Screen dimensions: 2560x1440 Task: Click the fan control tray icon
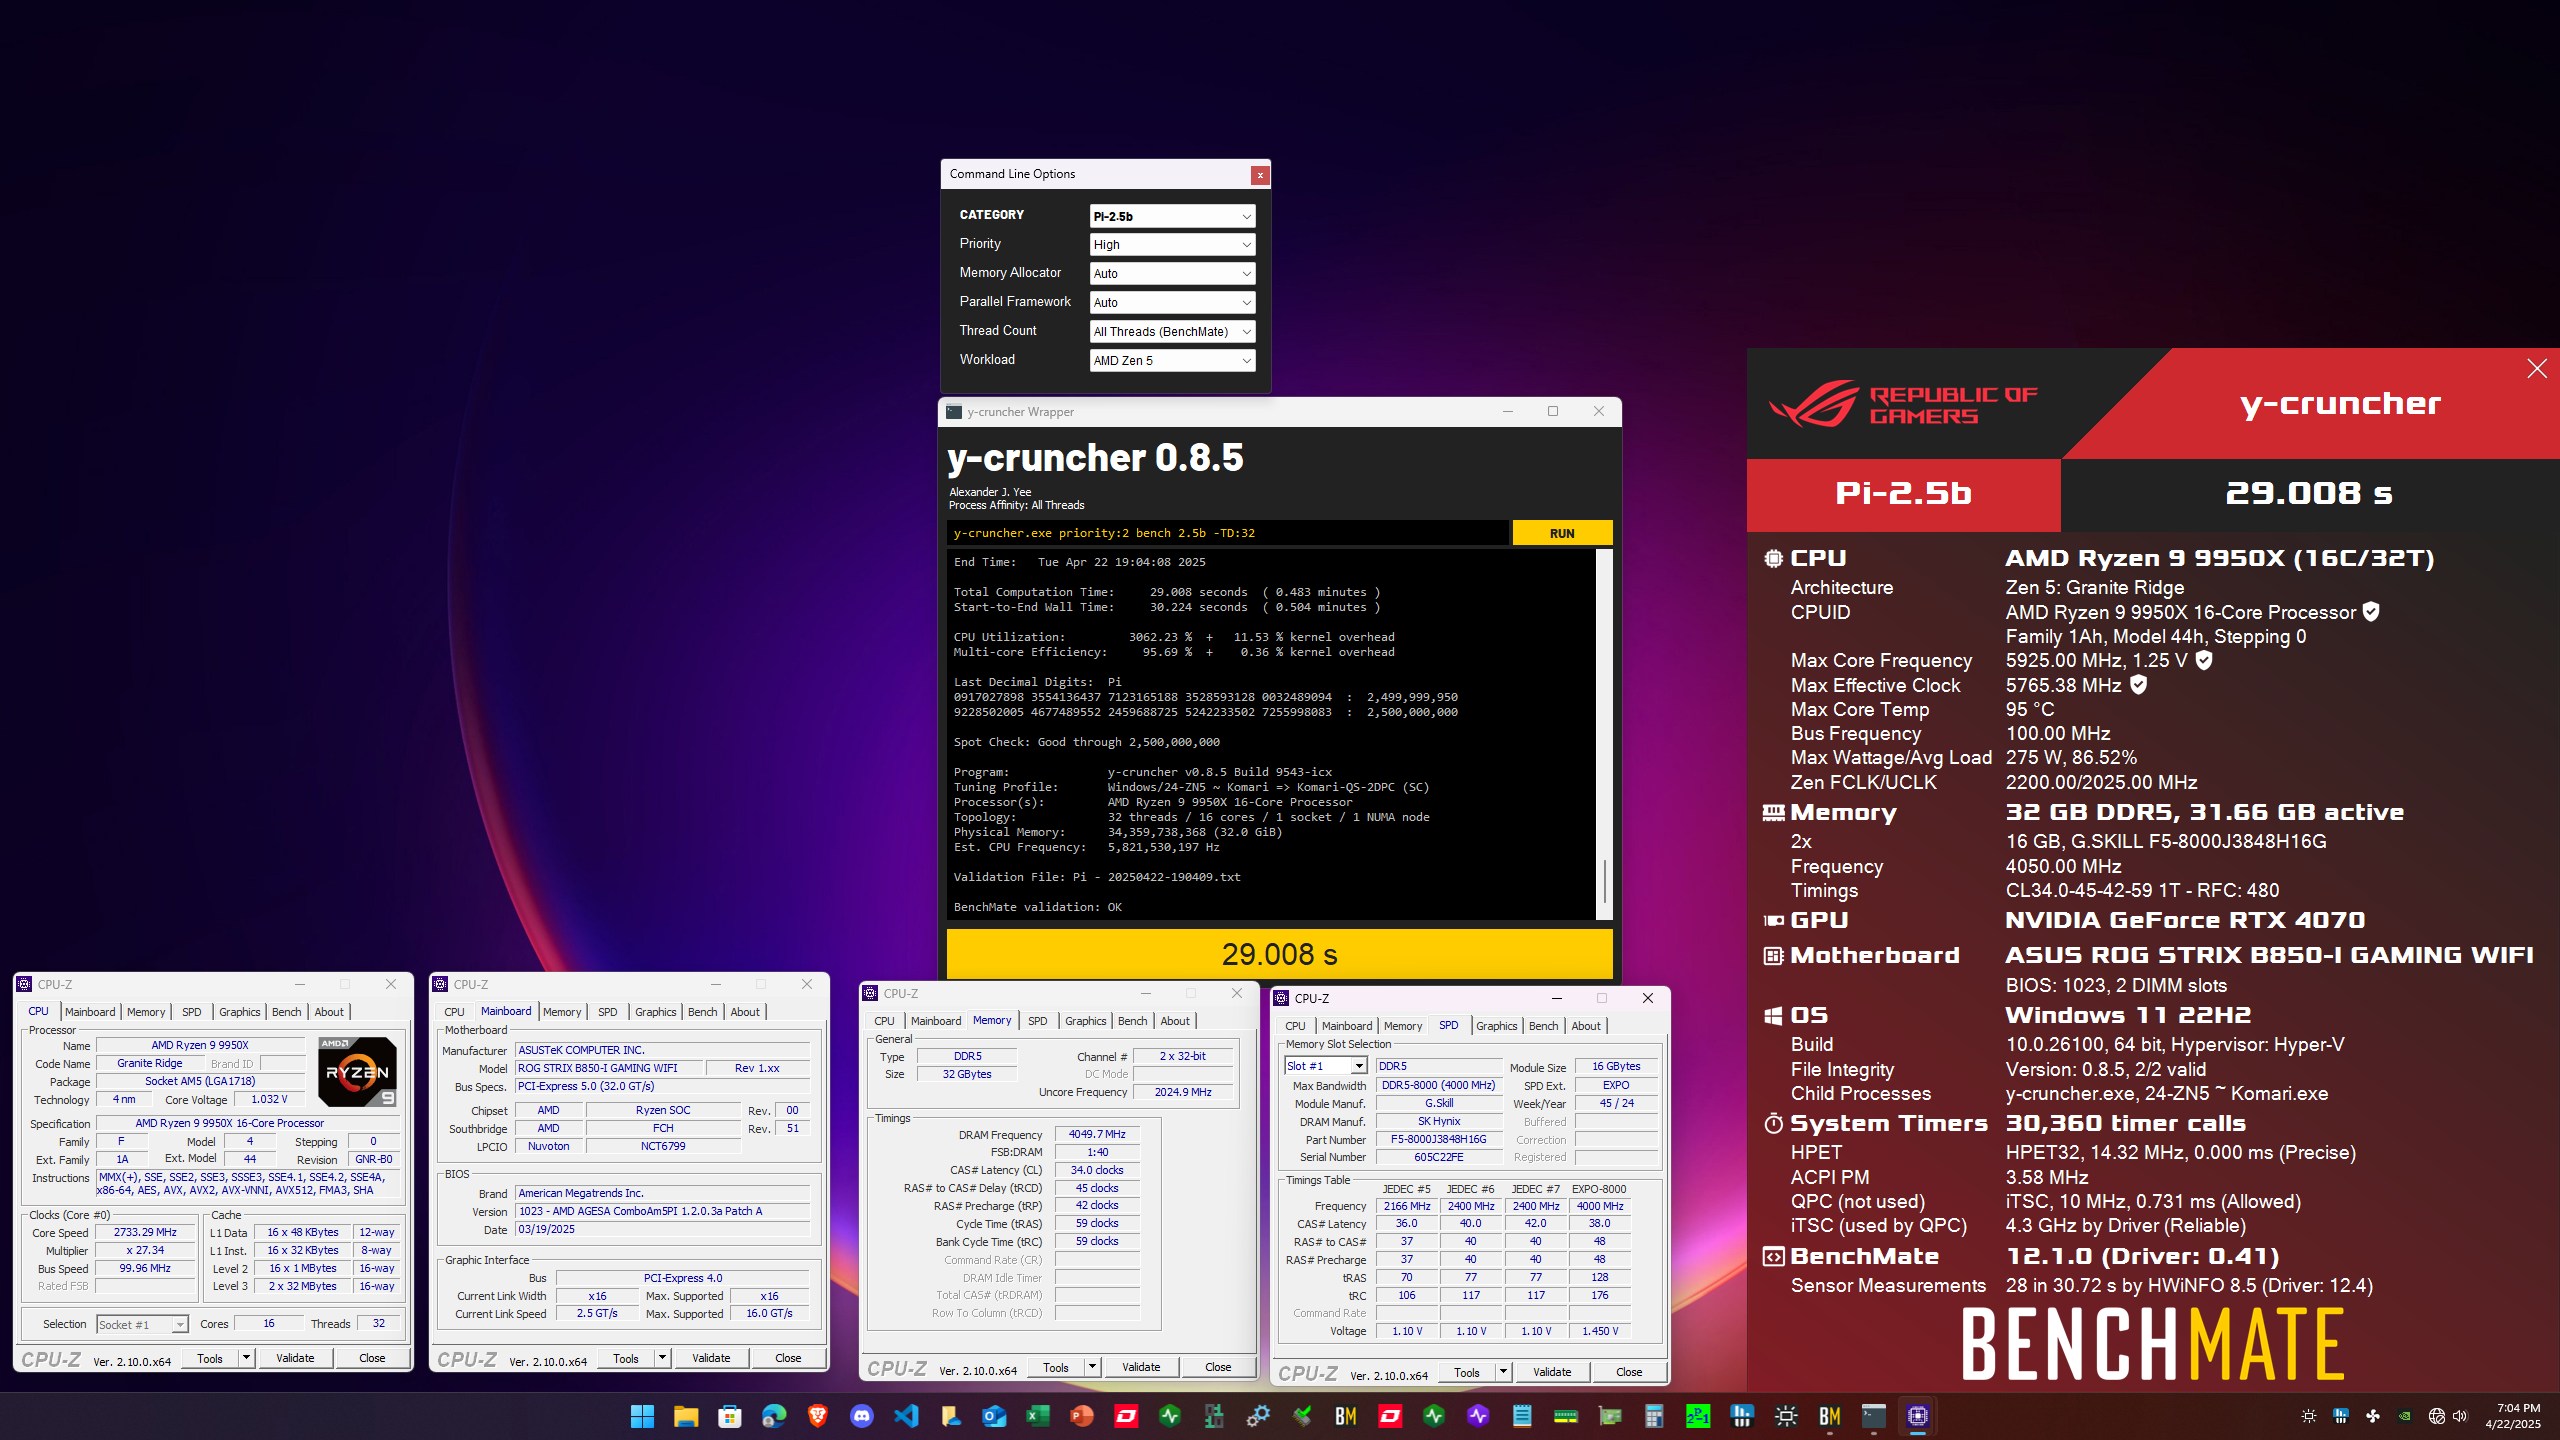coord(2372,1416)
